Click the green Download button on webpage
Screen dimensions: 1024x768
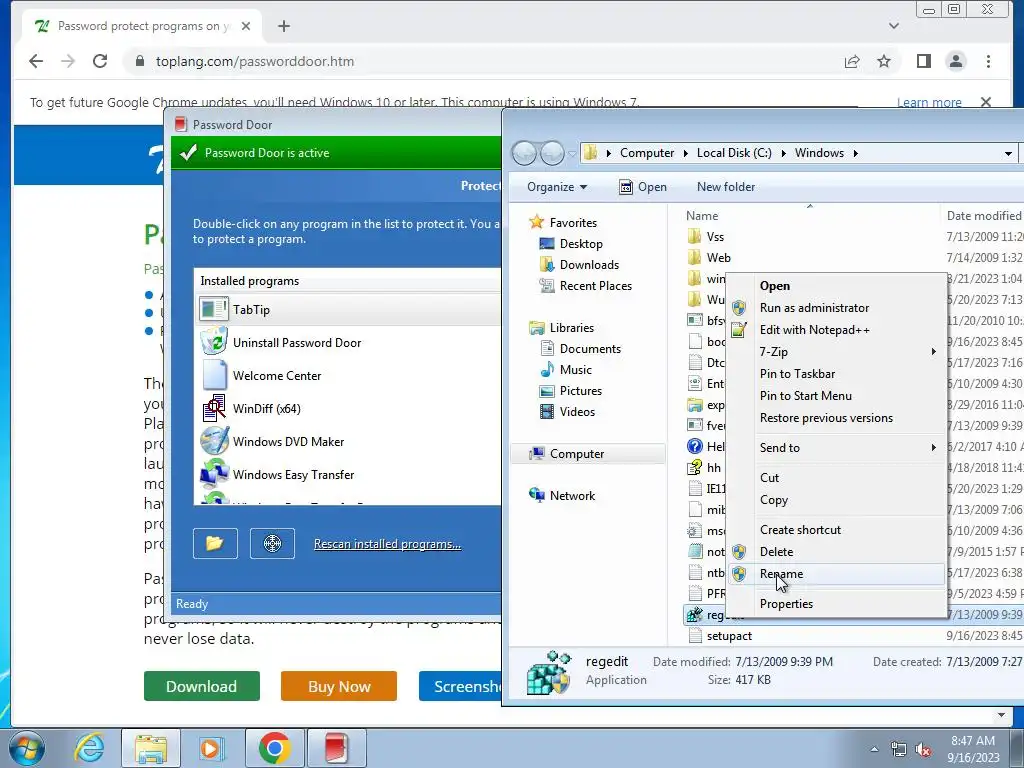click(x=202, y=686)
